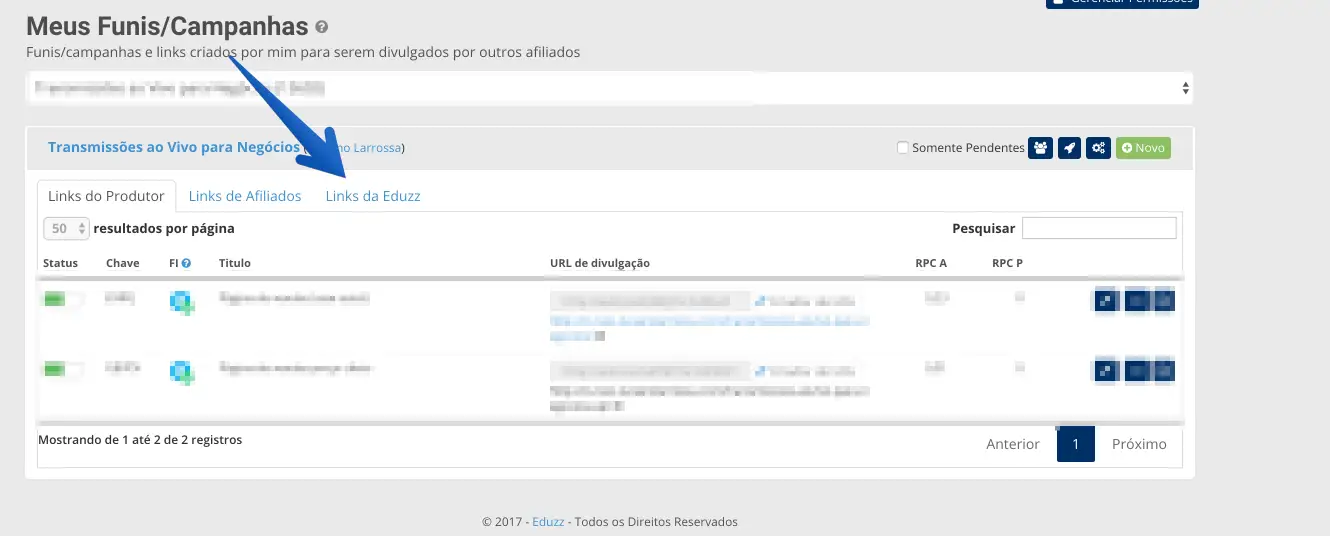Click the Gerenciar Permissões button at the top

1122,2
